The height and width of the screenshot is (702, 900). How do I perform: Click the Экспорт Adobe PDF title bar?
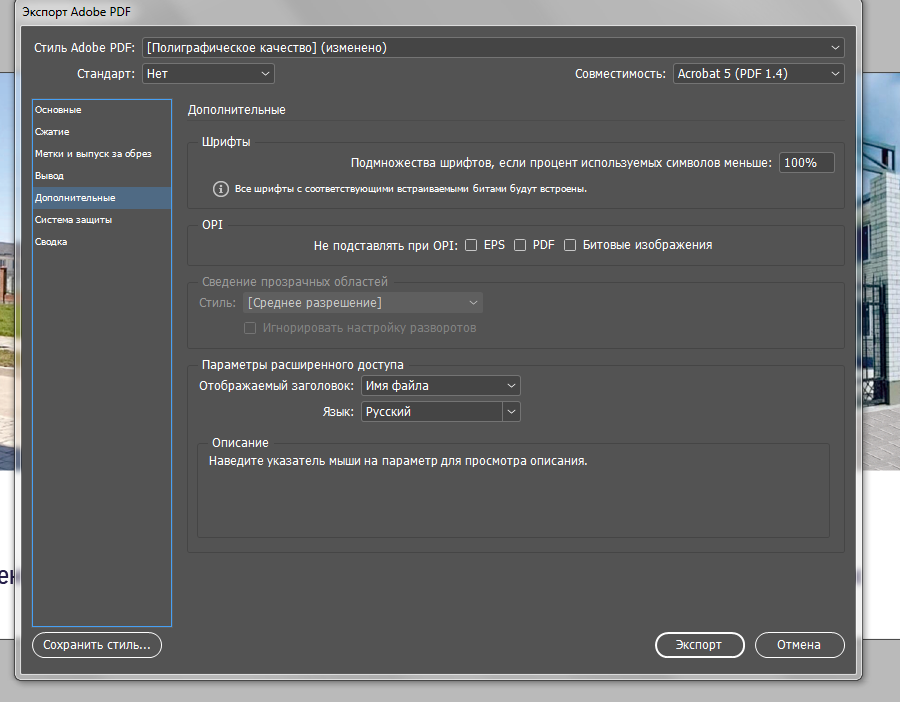point(439,12)
